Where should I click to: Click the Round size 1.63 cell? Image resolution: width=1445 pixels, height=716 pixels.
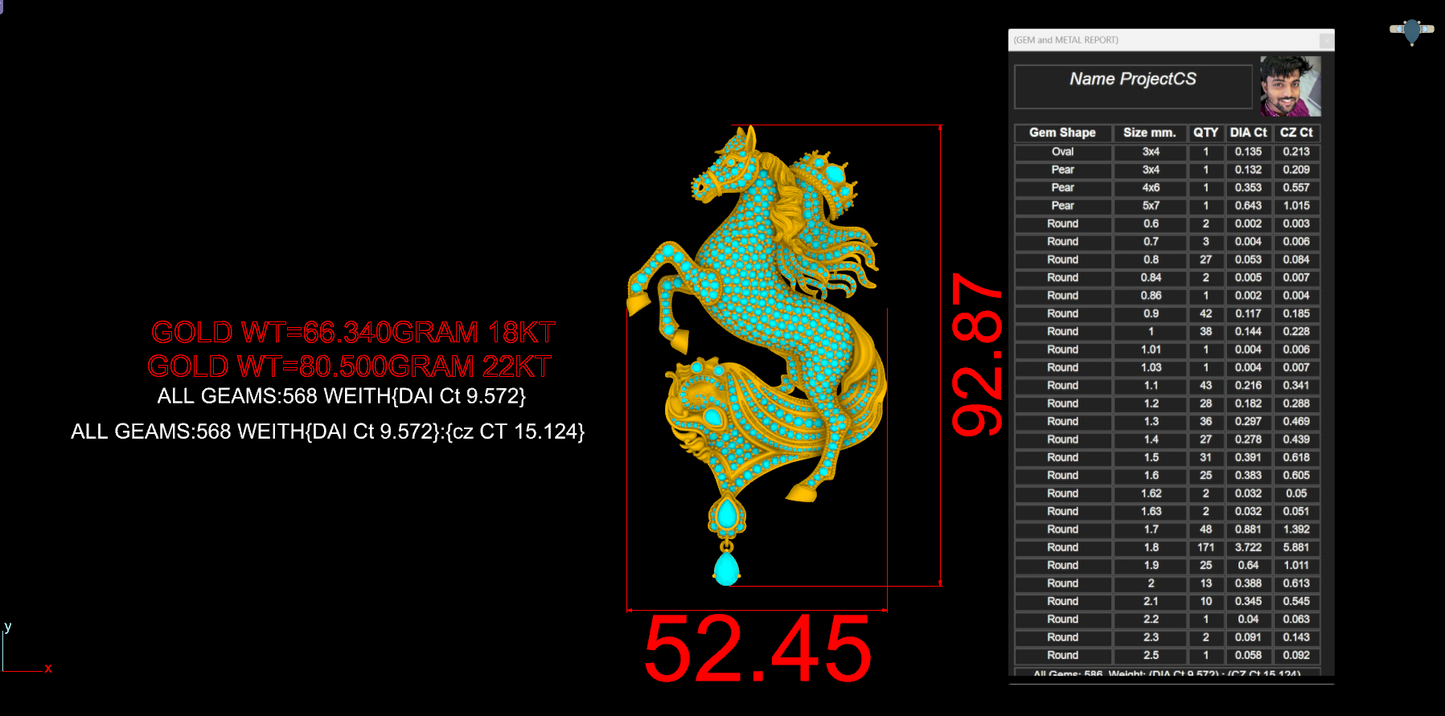[1150, 512]
